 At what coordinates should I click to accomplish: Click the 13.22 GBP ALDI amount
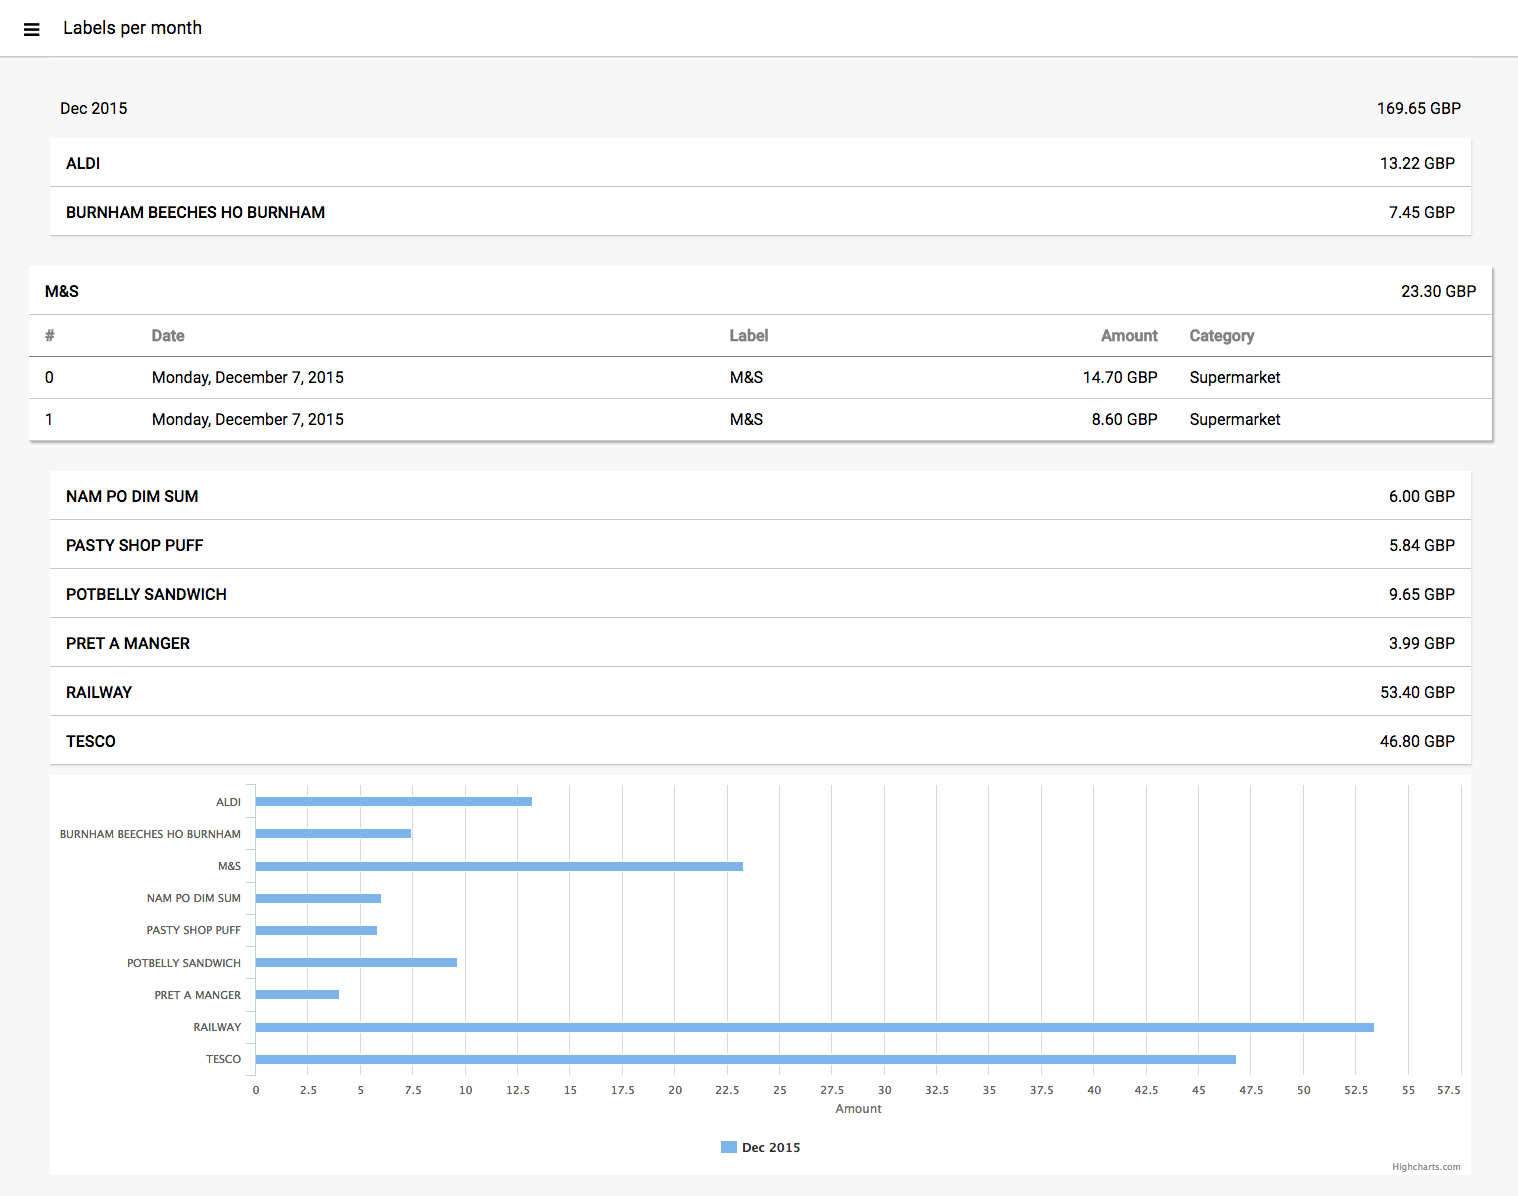point(1417,163)
